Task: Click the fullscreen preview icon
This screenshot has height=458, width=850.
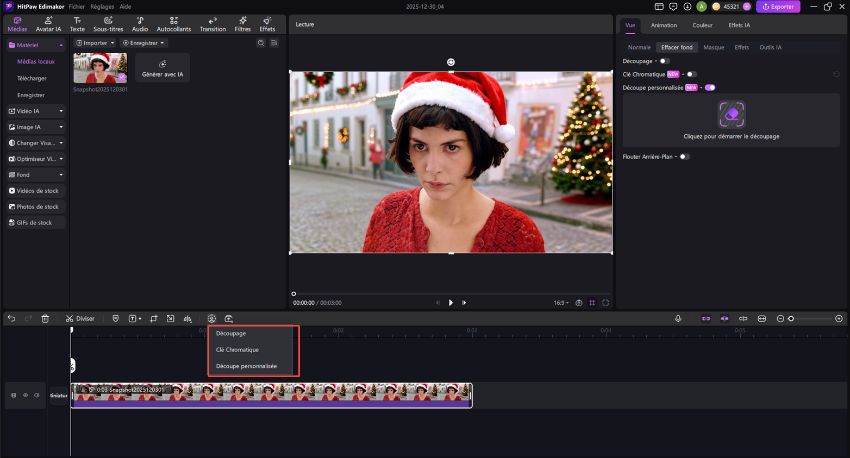Action: click(606, 302)
